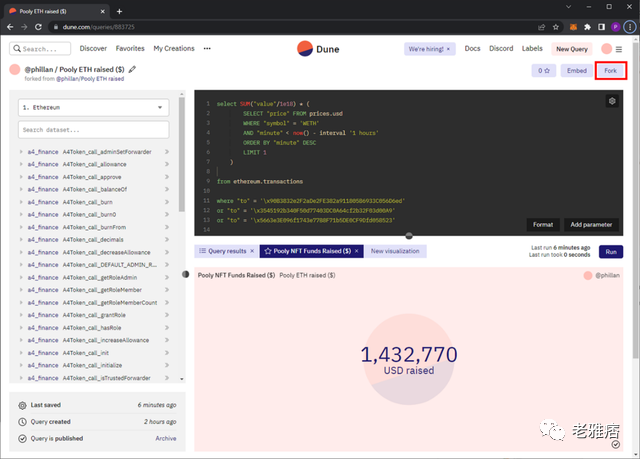Screen dimensions: 640x459
Task: Click the Embed button
Action: pos(577,71)
